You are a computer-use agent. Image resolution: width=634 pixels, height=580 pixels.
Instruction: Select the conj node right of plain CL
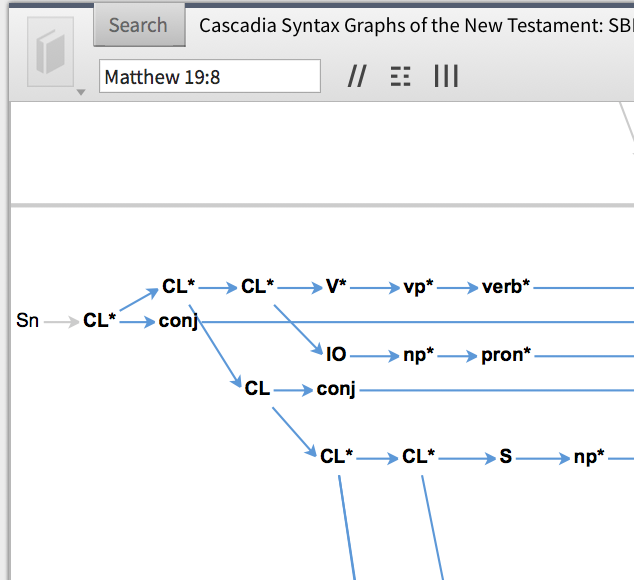click(336, 388)
